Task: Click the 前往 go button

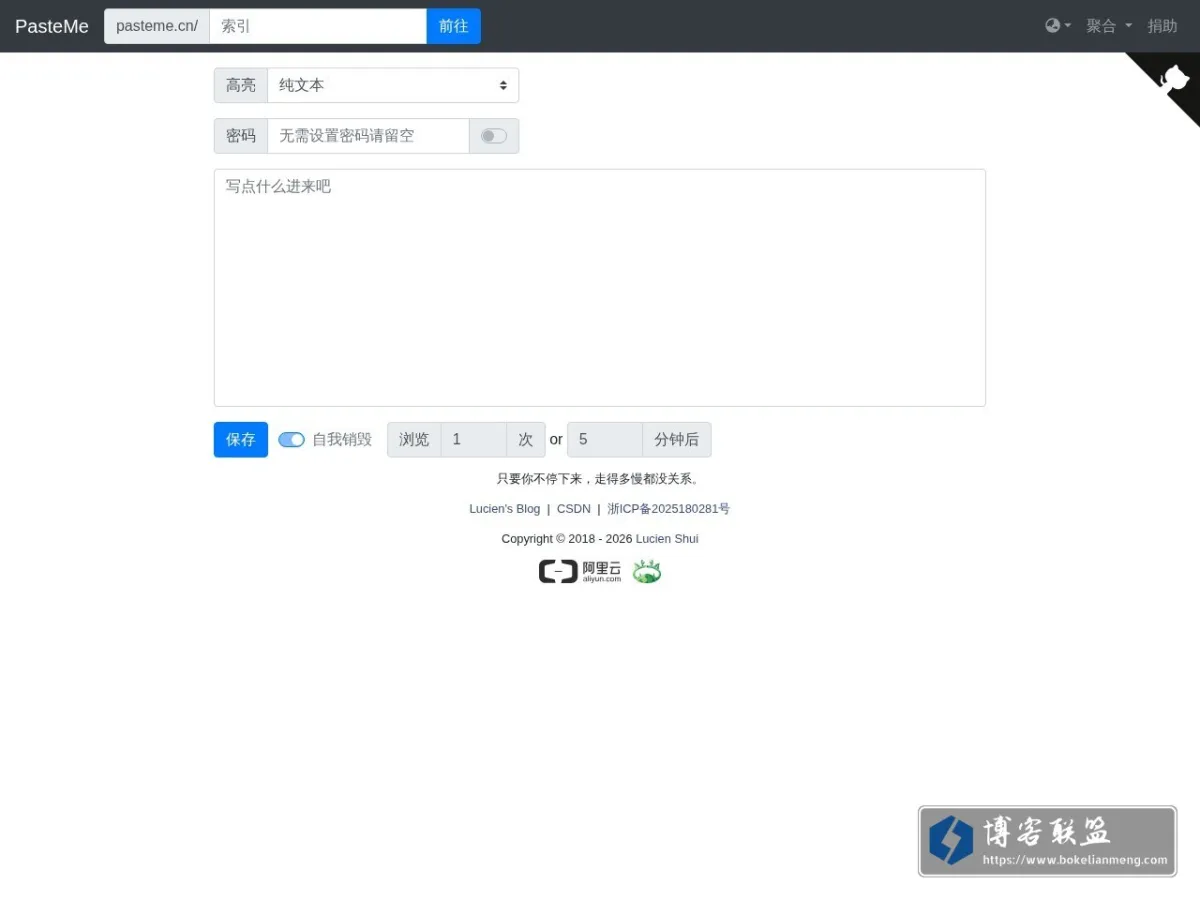Action: pyautogui.click(x=454, y=26)
